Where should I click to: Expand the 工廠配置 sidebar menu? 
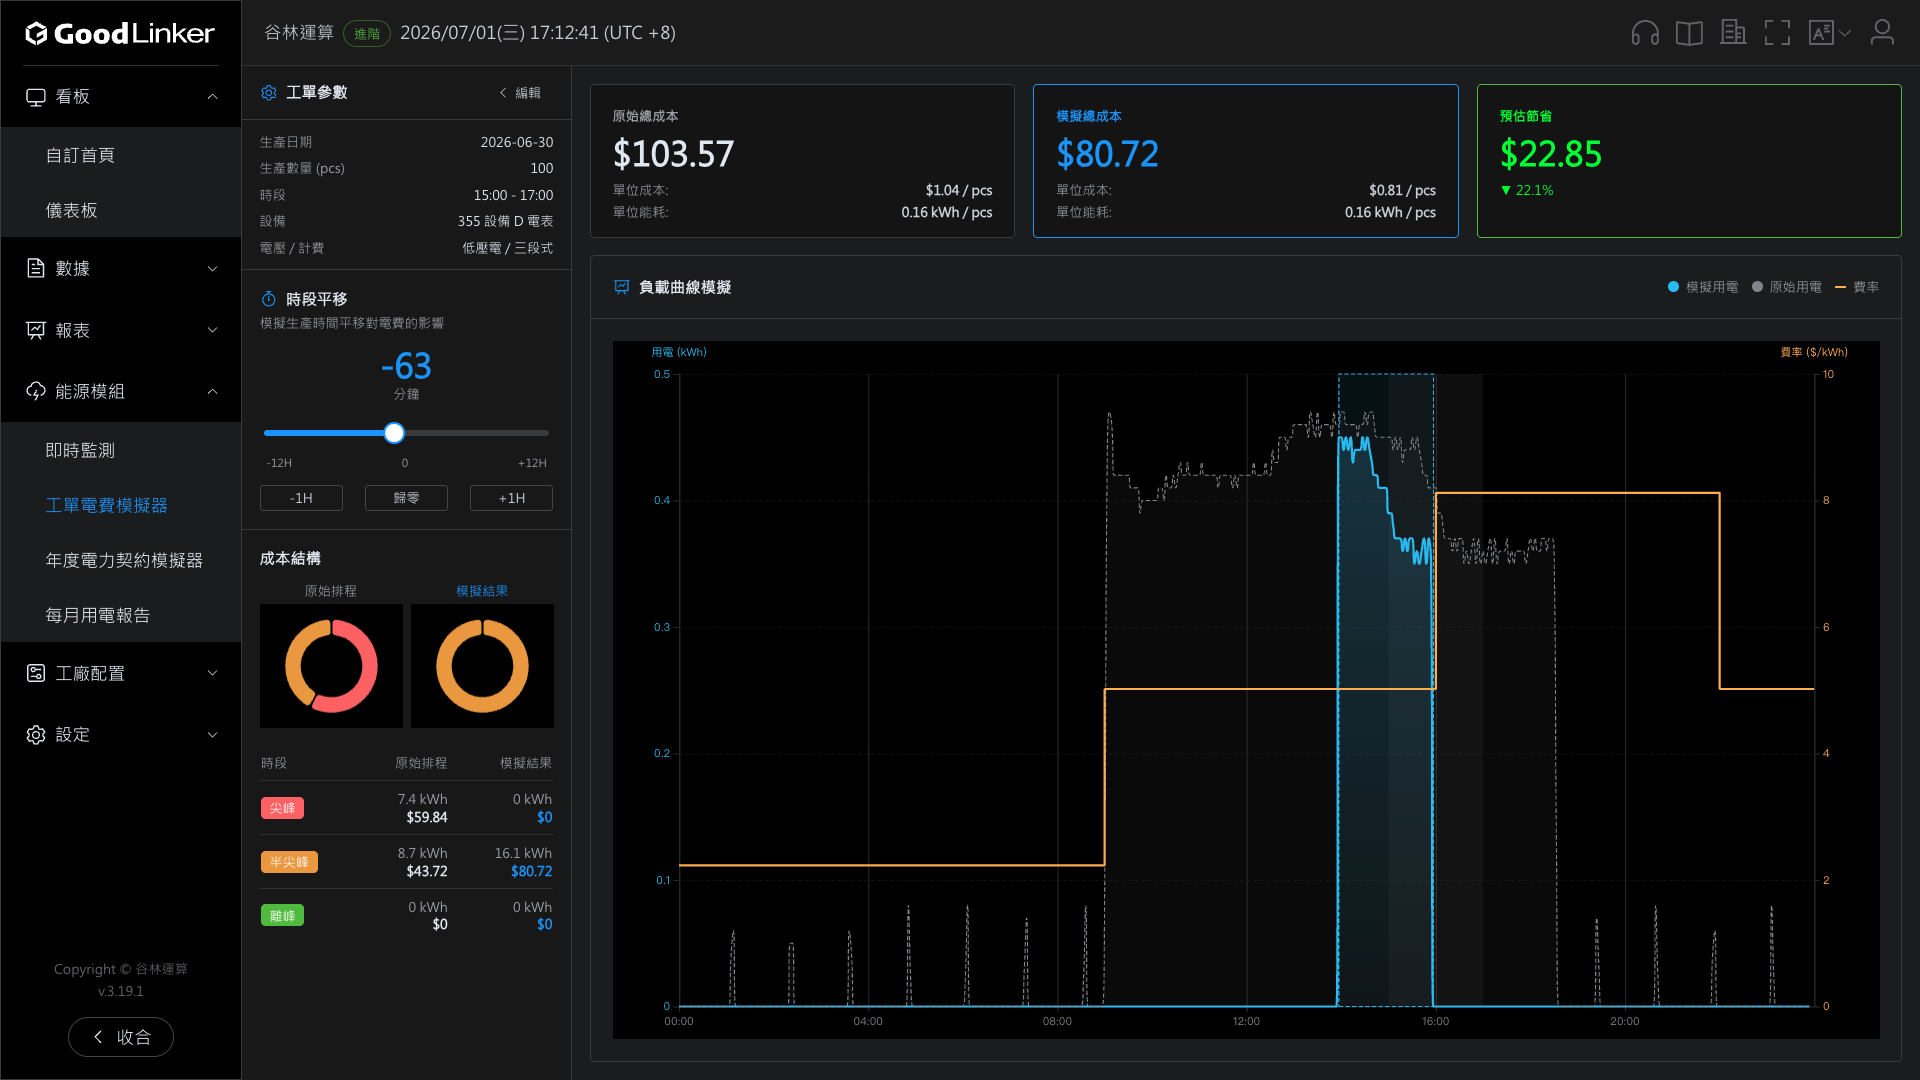121,673
